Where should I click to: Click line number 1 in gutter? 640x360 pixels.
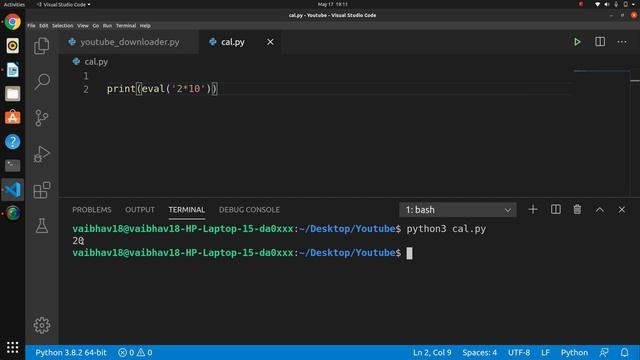pyautogui.click(x=86, y=76)
